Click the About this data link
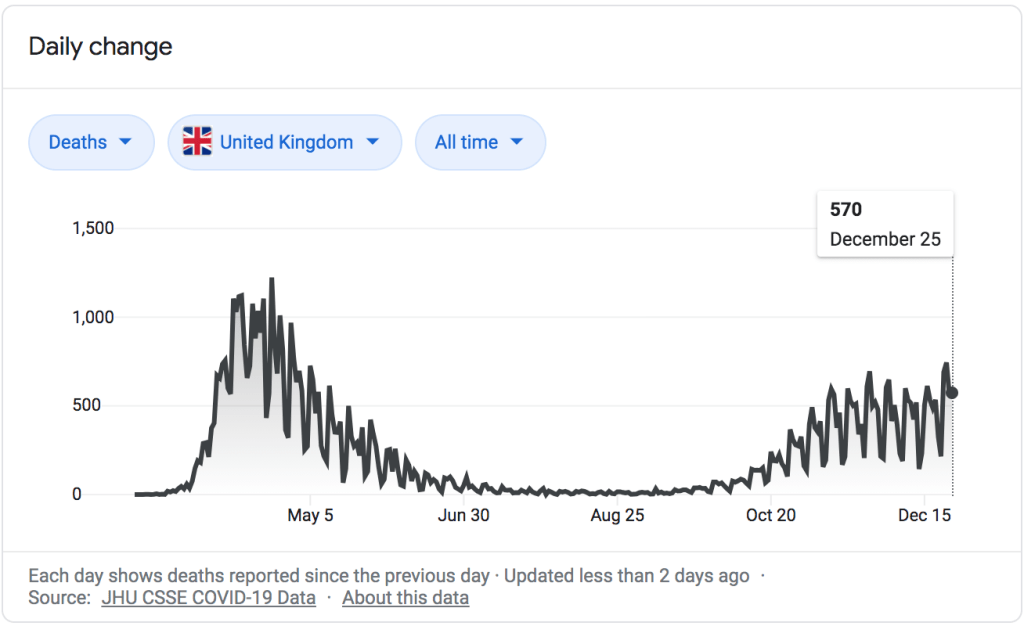The width and height of the screenshot is (1024, 626). (x=405, y=598)
